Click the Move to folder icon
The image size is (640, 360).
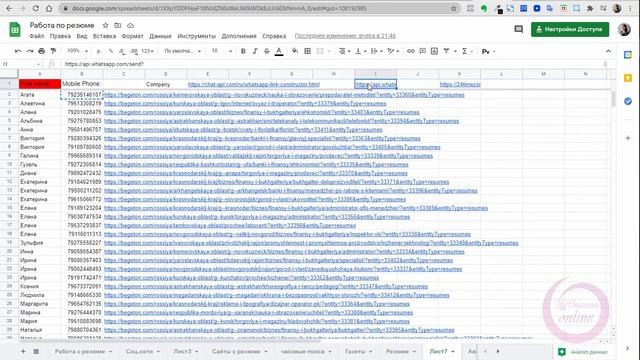click(x=118, y=25)
